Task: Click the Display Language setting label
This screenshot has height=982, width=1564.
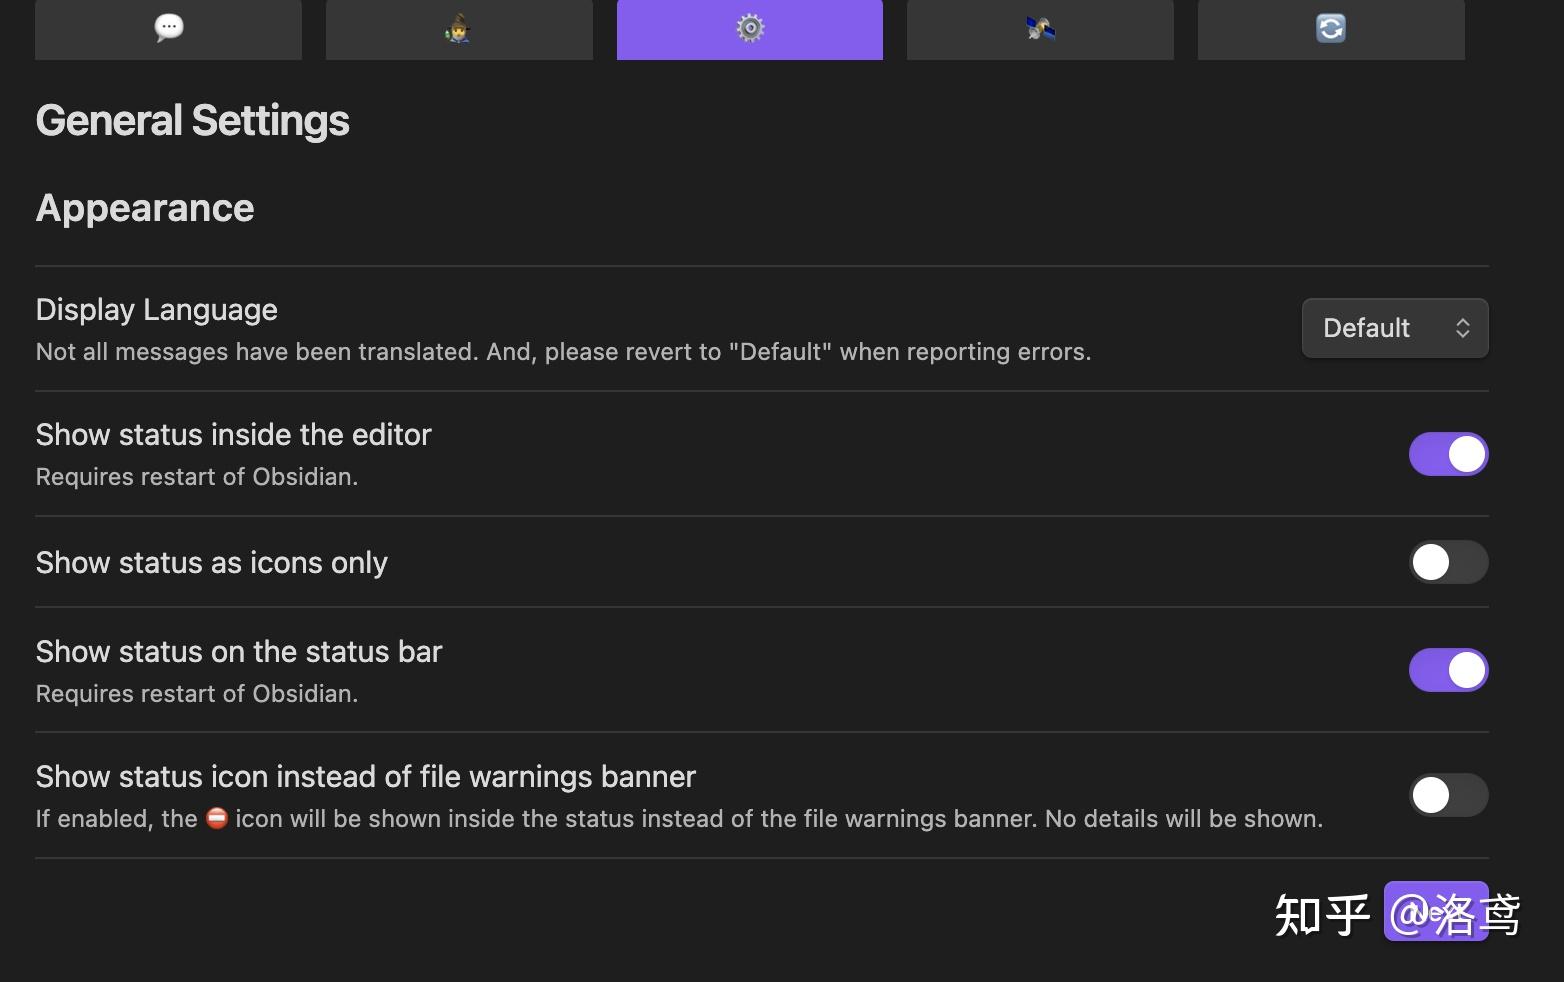Action: (x=157, y=310)
